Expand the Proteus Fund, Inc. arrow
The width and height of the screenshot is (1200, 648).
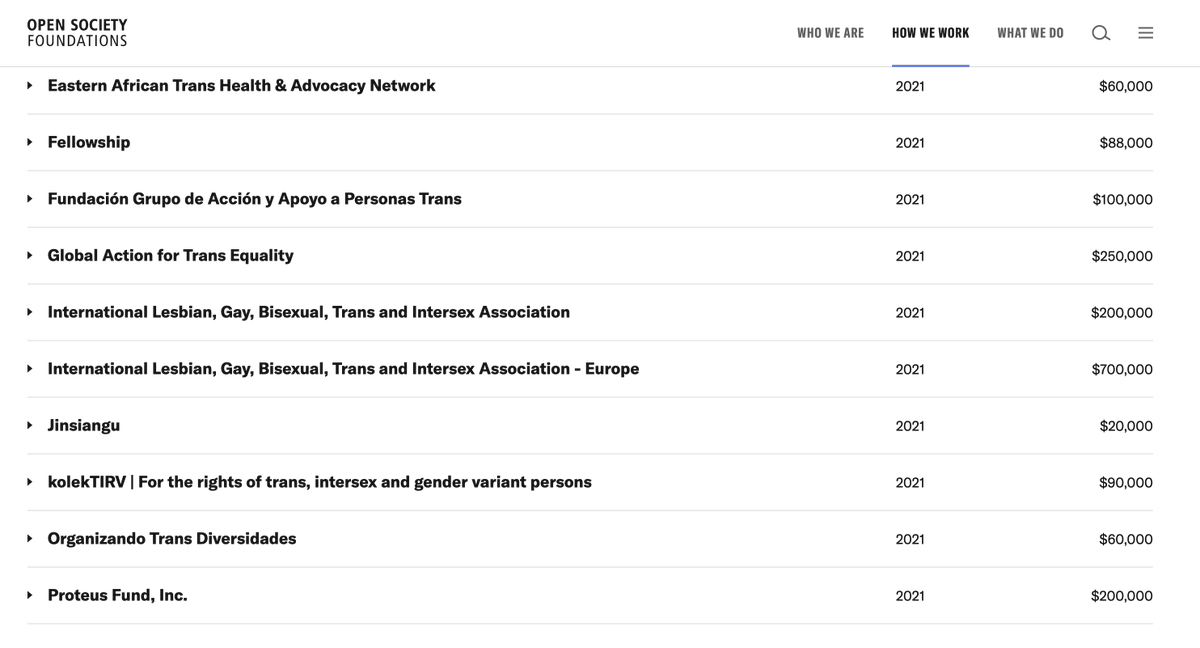pyautogui.click(x=30, y=595)
